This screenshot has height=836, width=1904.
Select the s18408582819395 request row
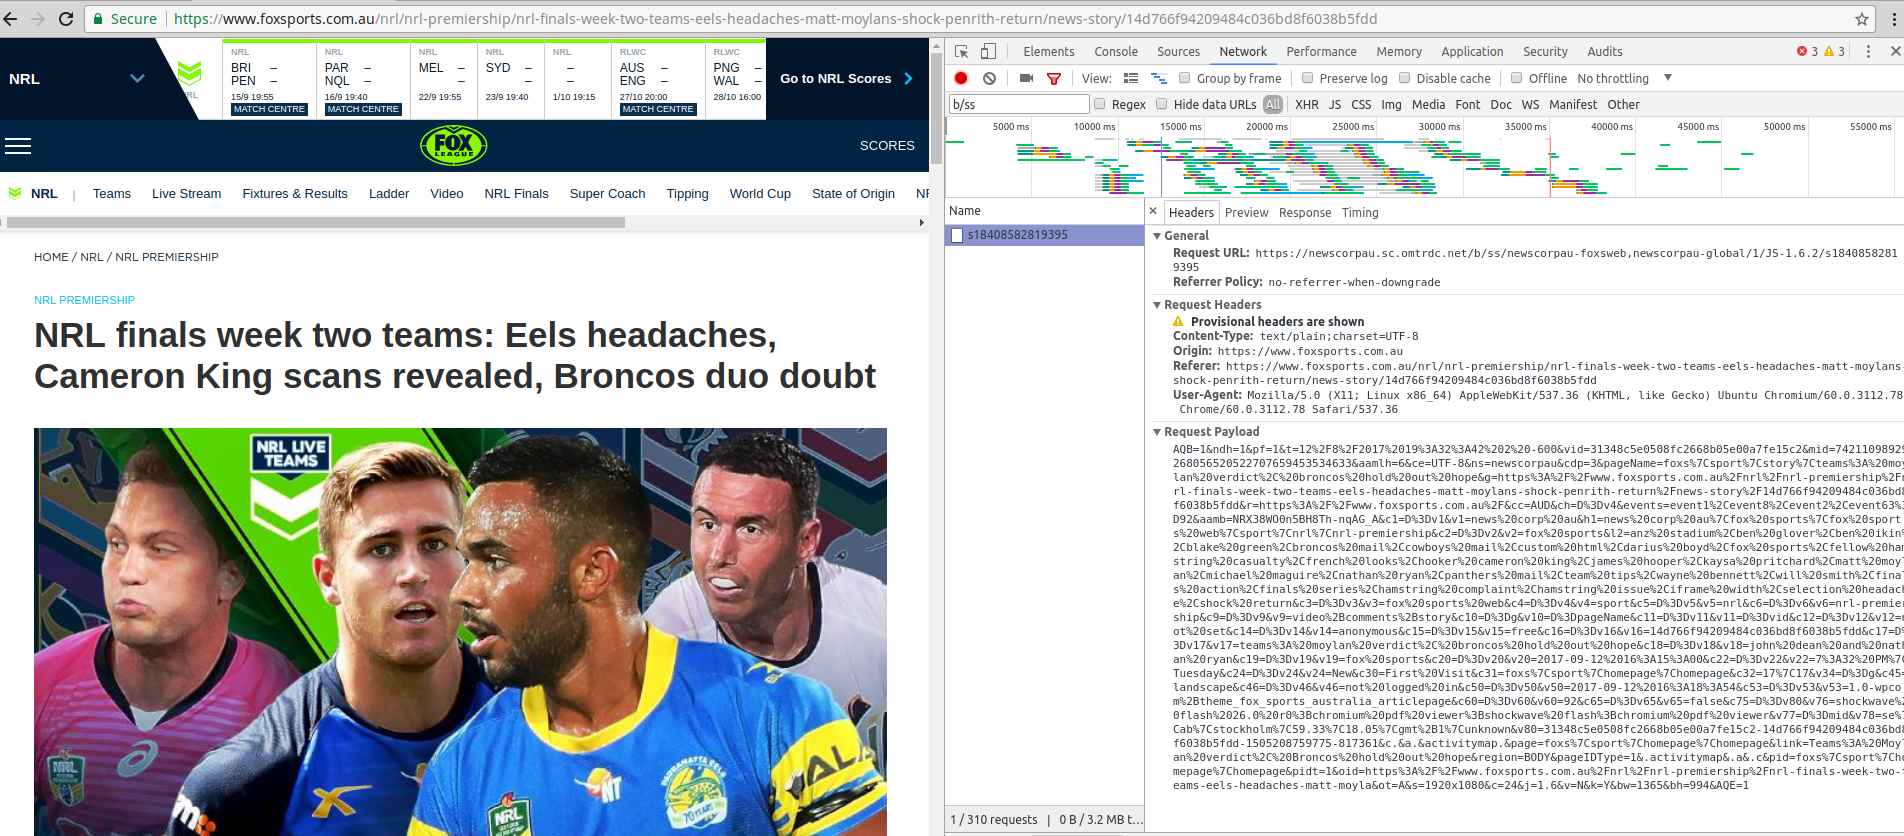pyautogui.click(x=1044, y=235)
